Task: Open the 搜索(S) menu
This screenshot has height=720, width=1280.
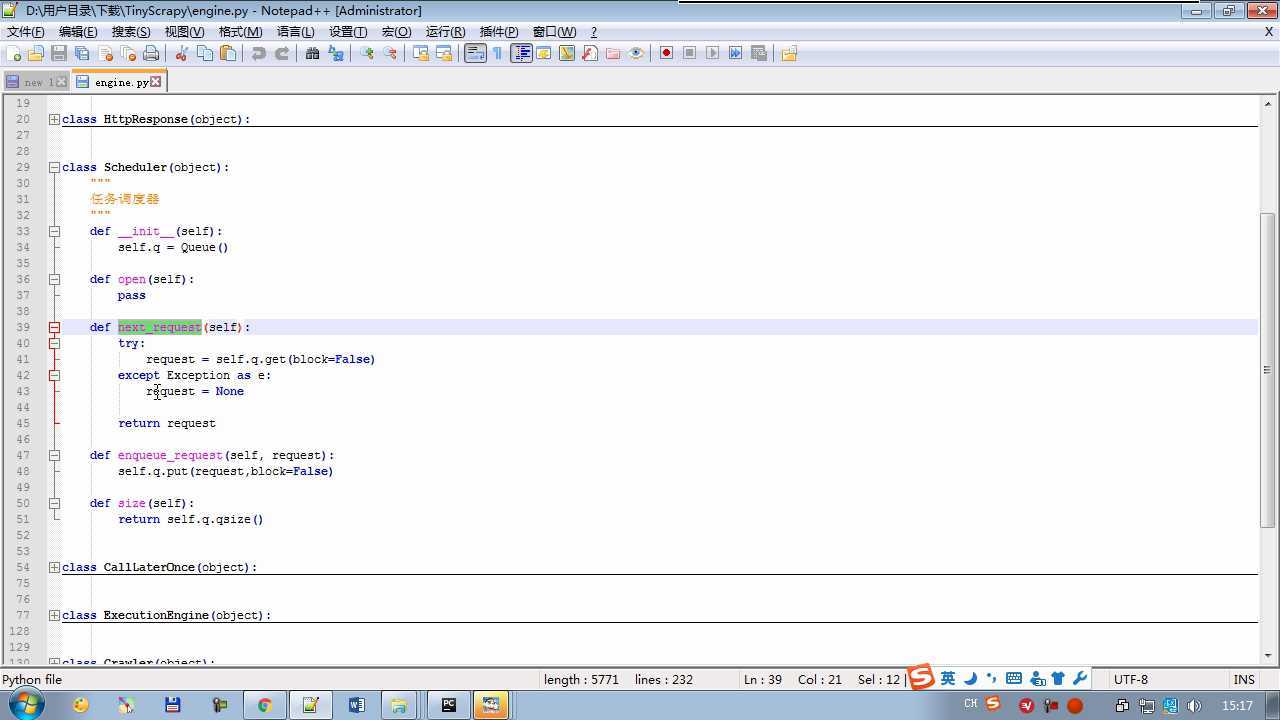Action: pos(131,32)
